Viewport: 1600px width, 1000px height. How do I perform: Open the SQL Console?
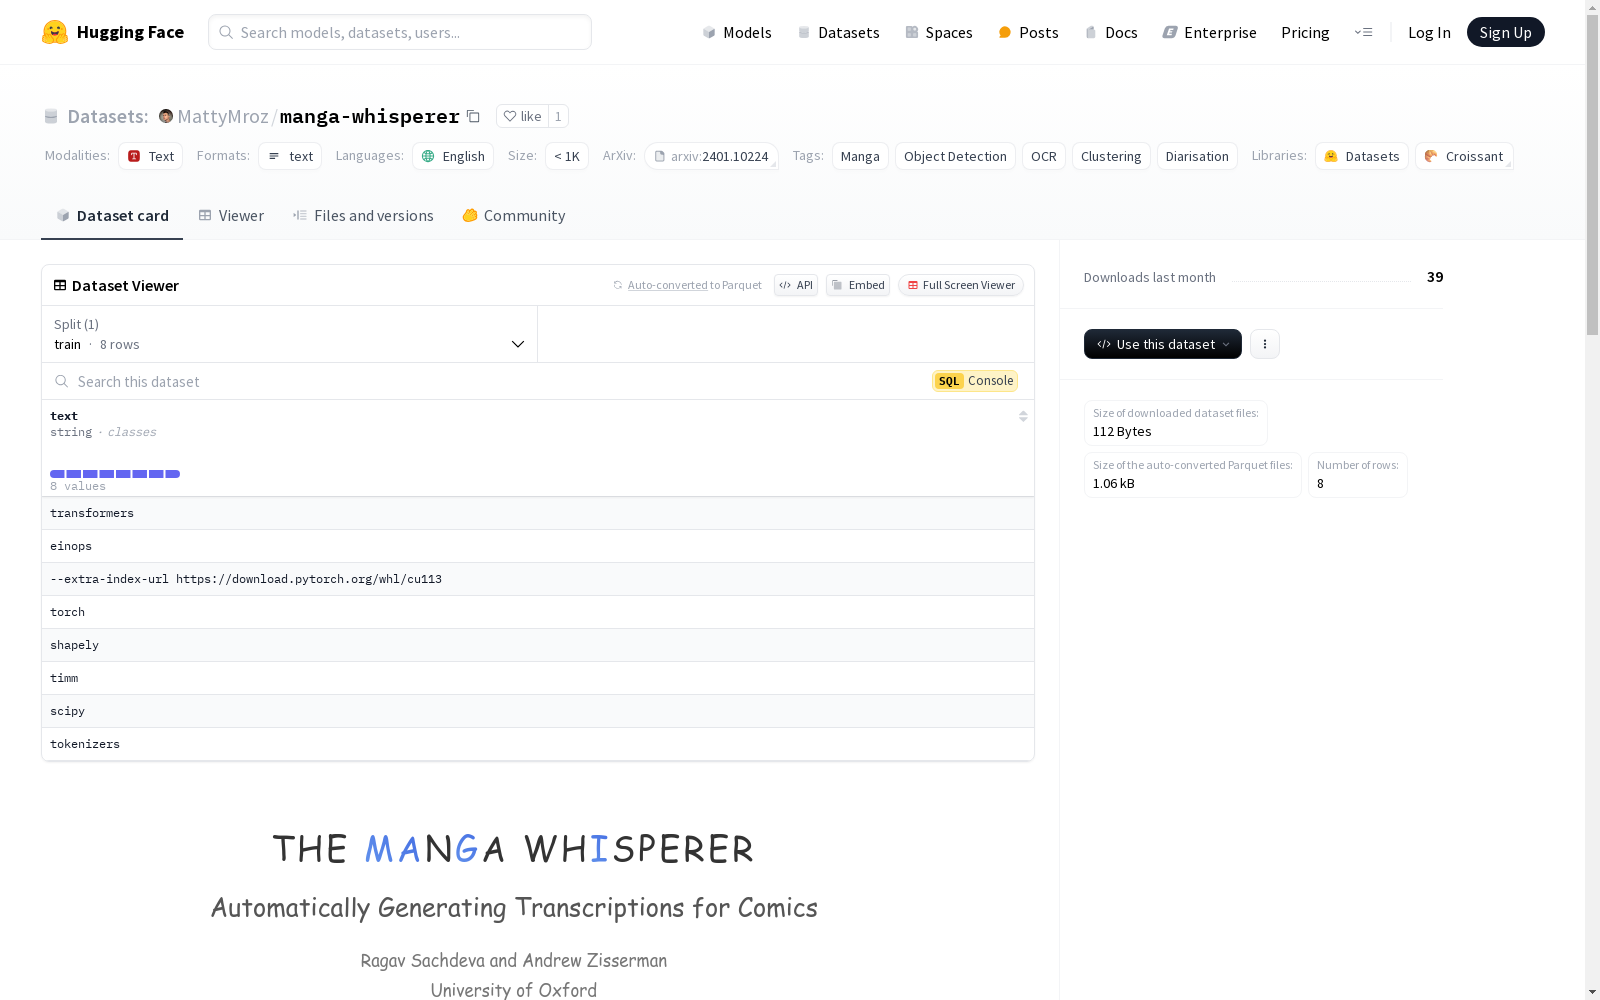coord(975,381)
